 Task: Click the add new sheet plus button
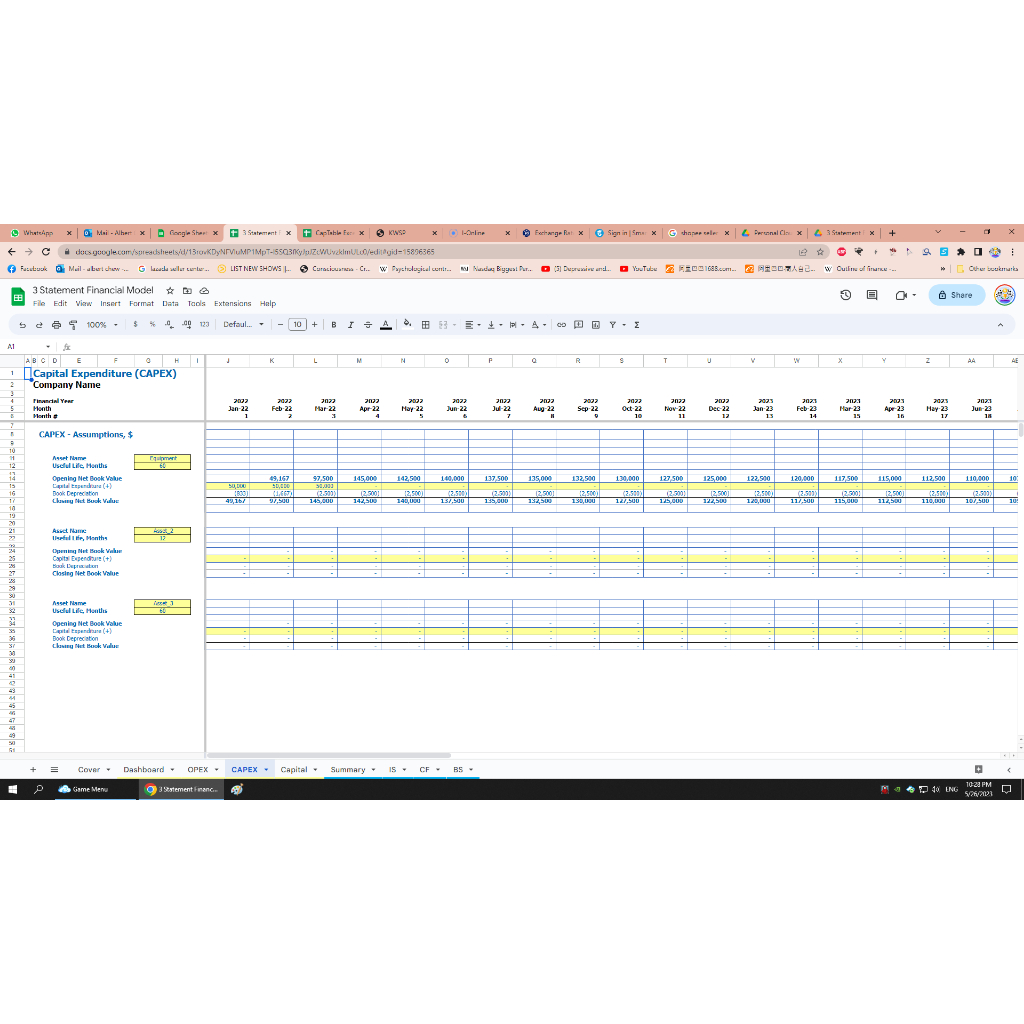[33, 770]
